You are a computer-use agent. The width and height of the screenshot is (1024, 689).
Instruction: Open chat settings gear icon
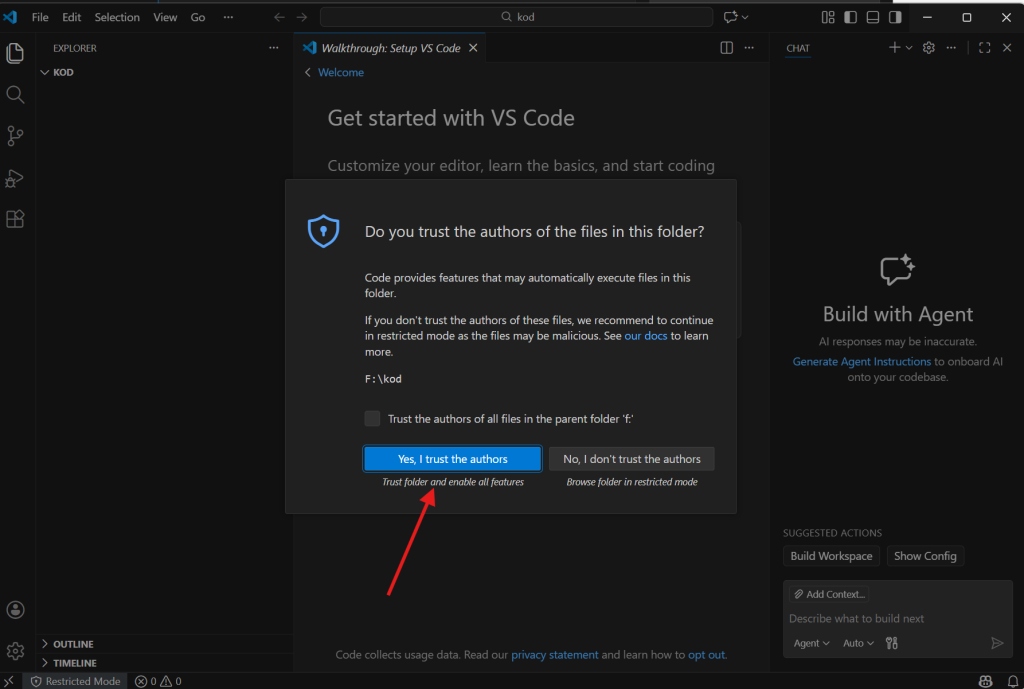pos(928,48)
